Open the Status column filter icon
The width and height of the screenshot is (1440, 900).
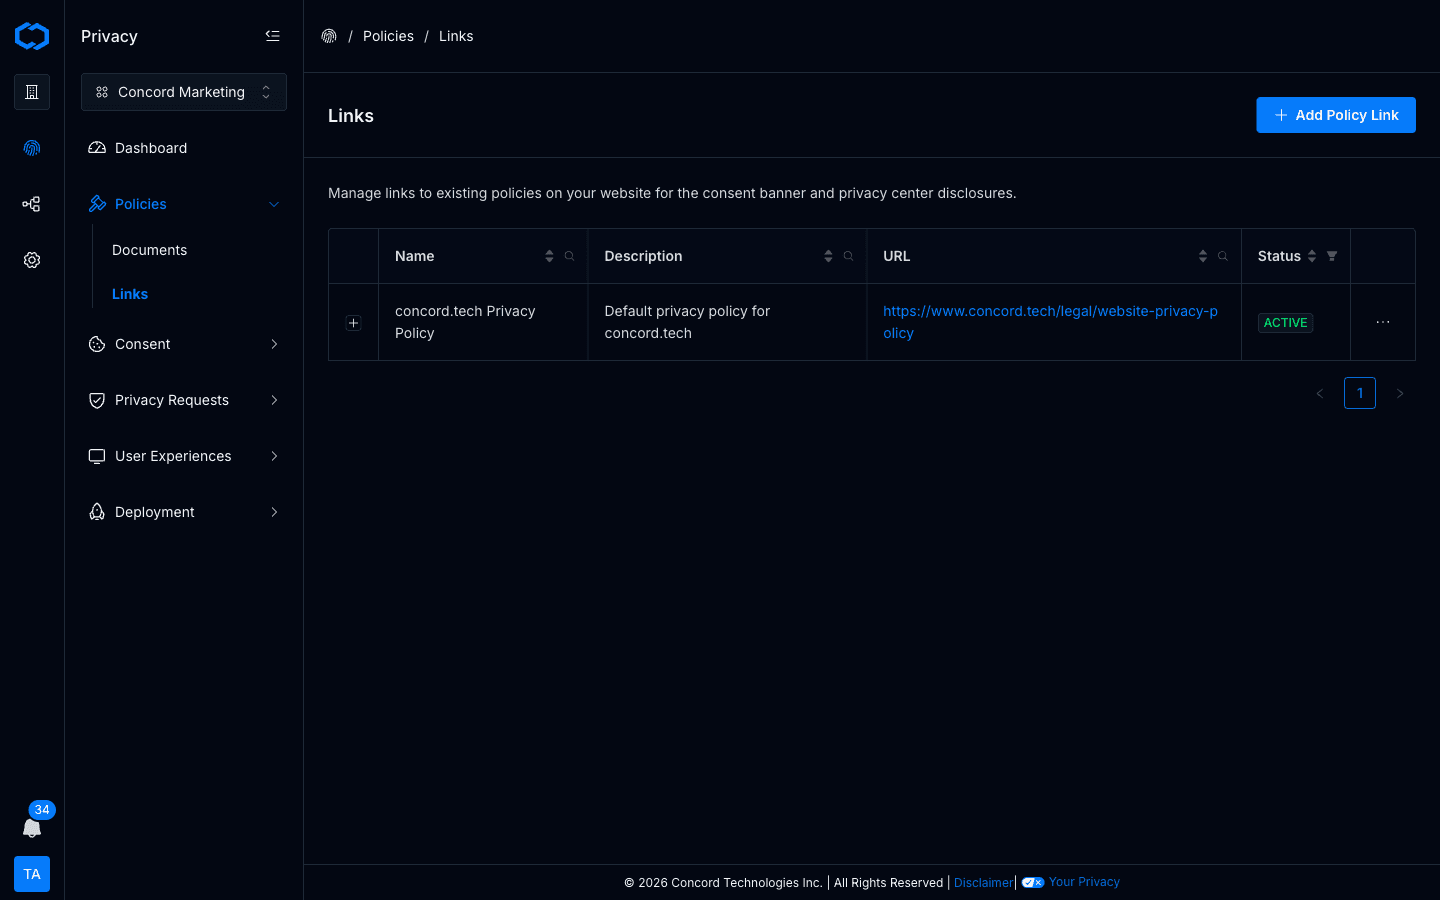coord(1332,256)
